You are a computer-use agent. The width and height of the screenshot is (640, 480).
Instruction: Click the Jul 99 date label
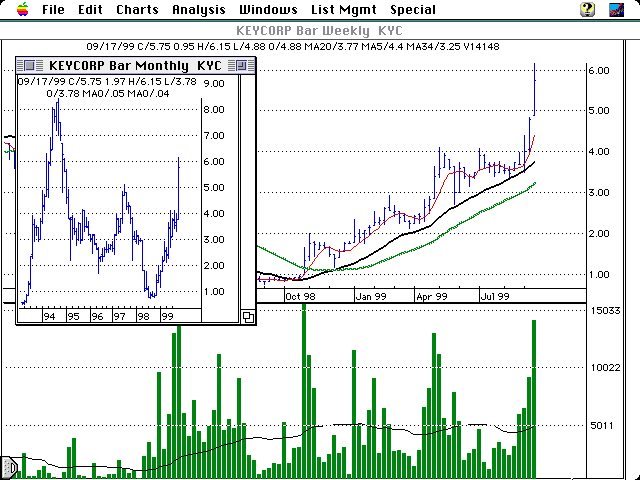pos(495,296)
